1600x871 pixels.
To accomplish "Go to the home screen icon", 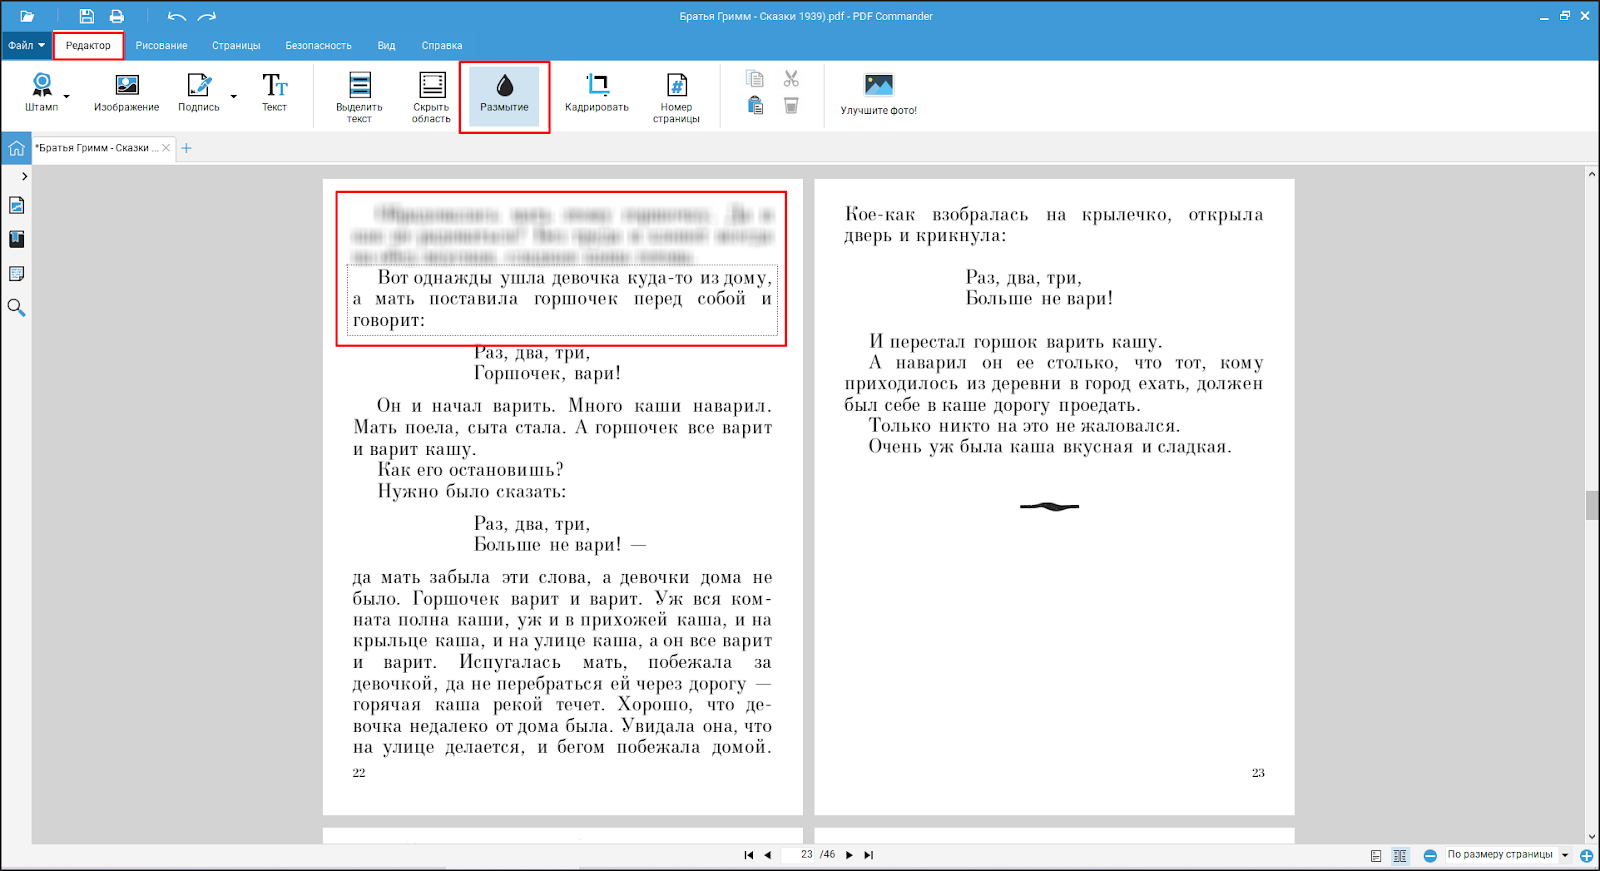I will tap(16, 148).
